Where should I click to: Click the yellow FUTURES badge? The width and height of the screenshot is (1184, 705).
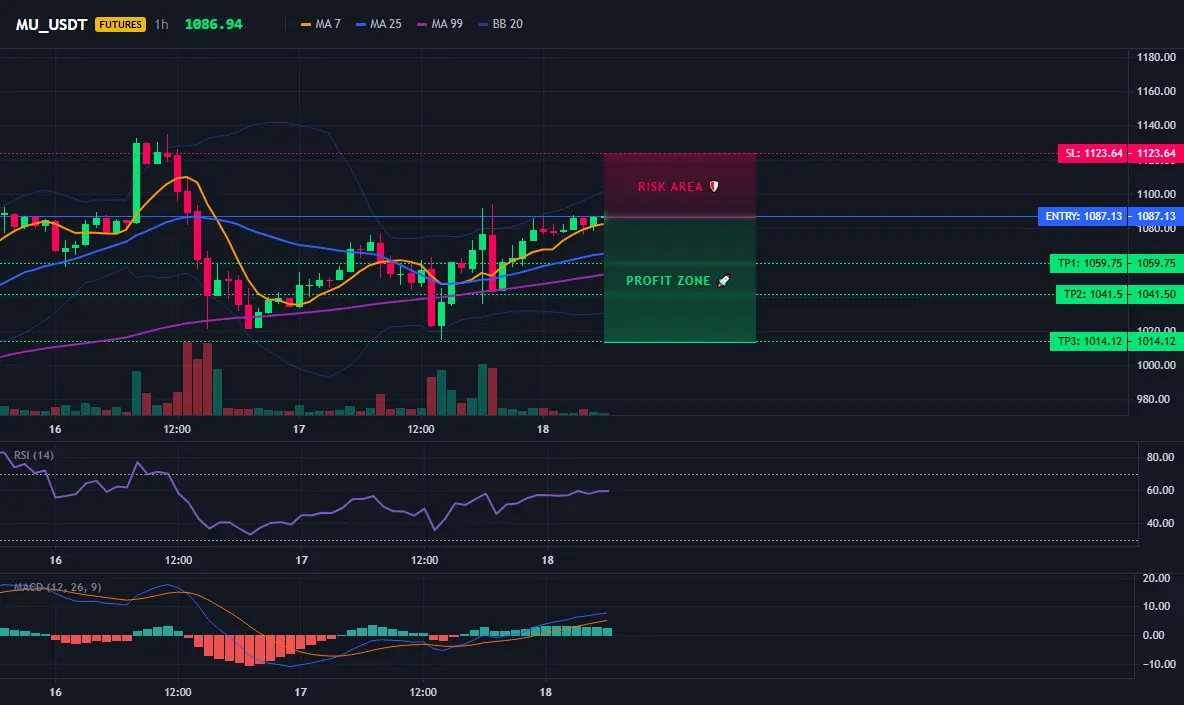pos(120,24)
